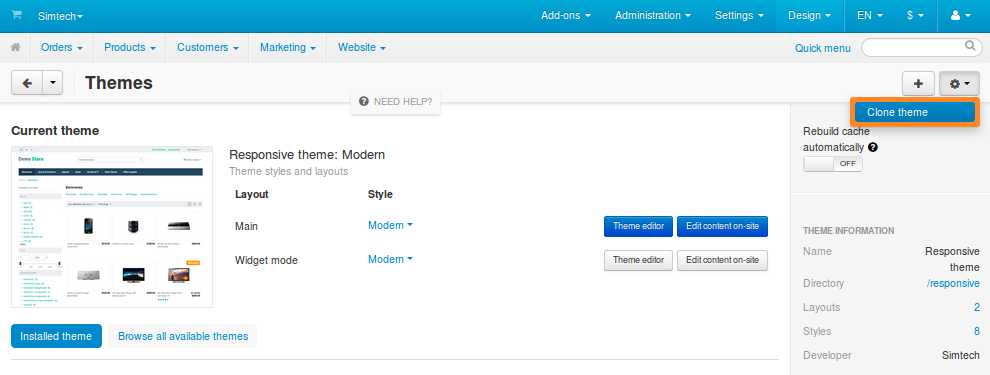Click the NEED HELP? tab

pyautogui.click(x=395, y=101)
